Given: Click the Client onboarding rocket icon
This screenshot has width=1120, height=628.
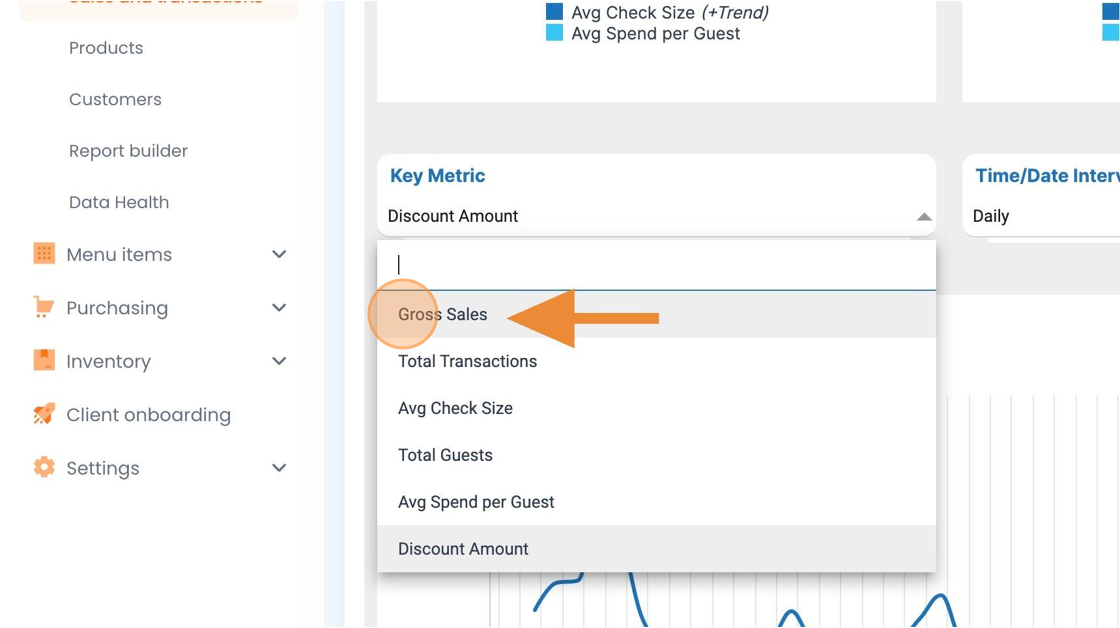Looking at the screenshot, I should click(44, 414).
